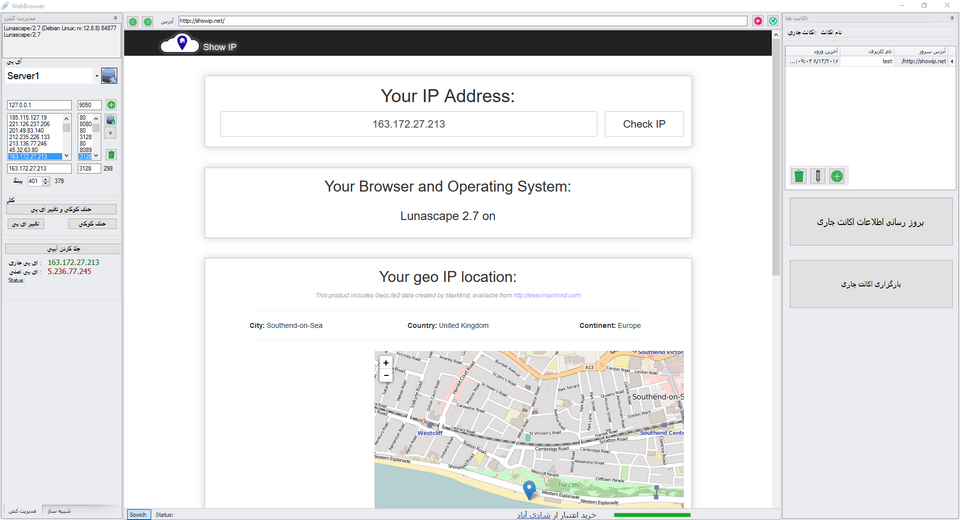960x520 pixels.
Task: Switch to the شبیه ساز tab
Action: click(59, 511)
